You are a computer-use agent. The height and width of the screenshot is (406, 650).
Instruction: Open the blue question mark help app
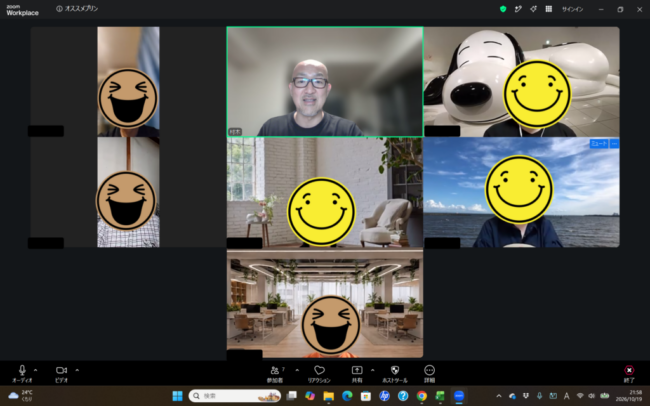[x=403, y=396]
